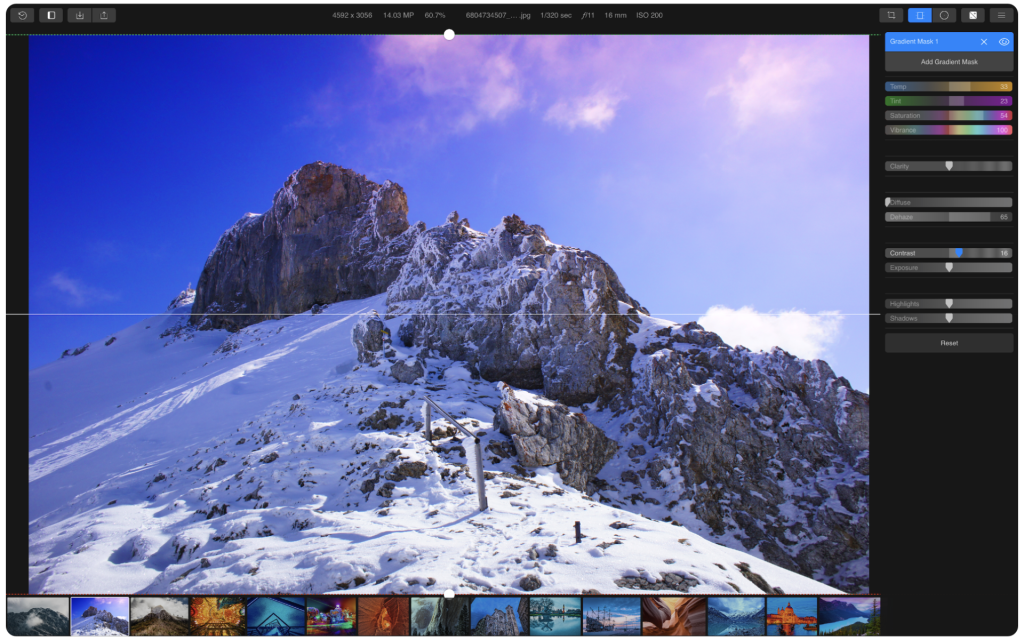Open the cloudy grey mountain thumbnail
The height and width of the screenshot is (640, 1024).
click(x=38, y=616)
